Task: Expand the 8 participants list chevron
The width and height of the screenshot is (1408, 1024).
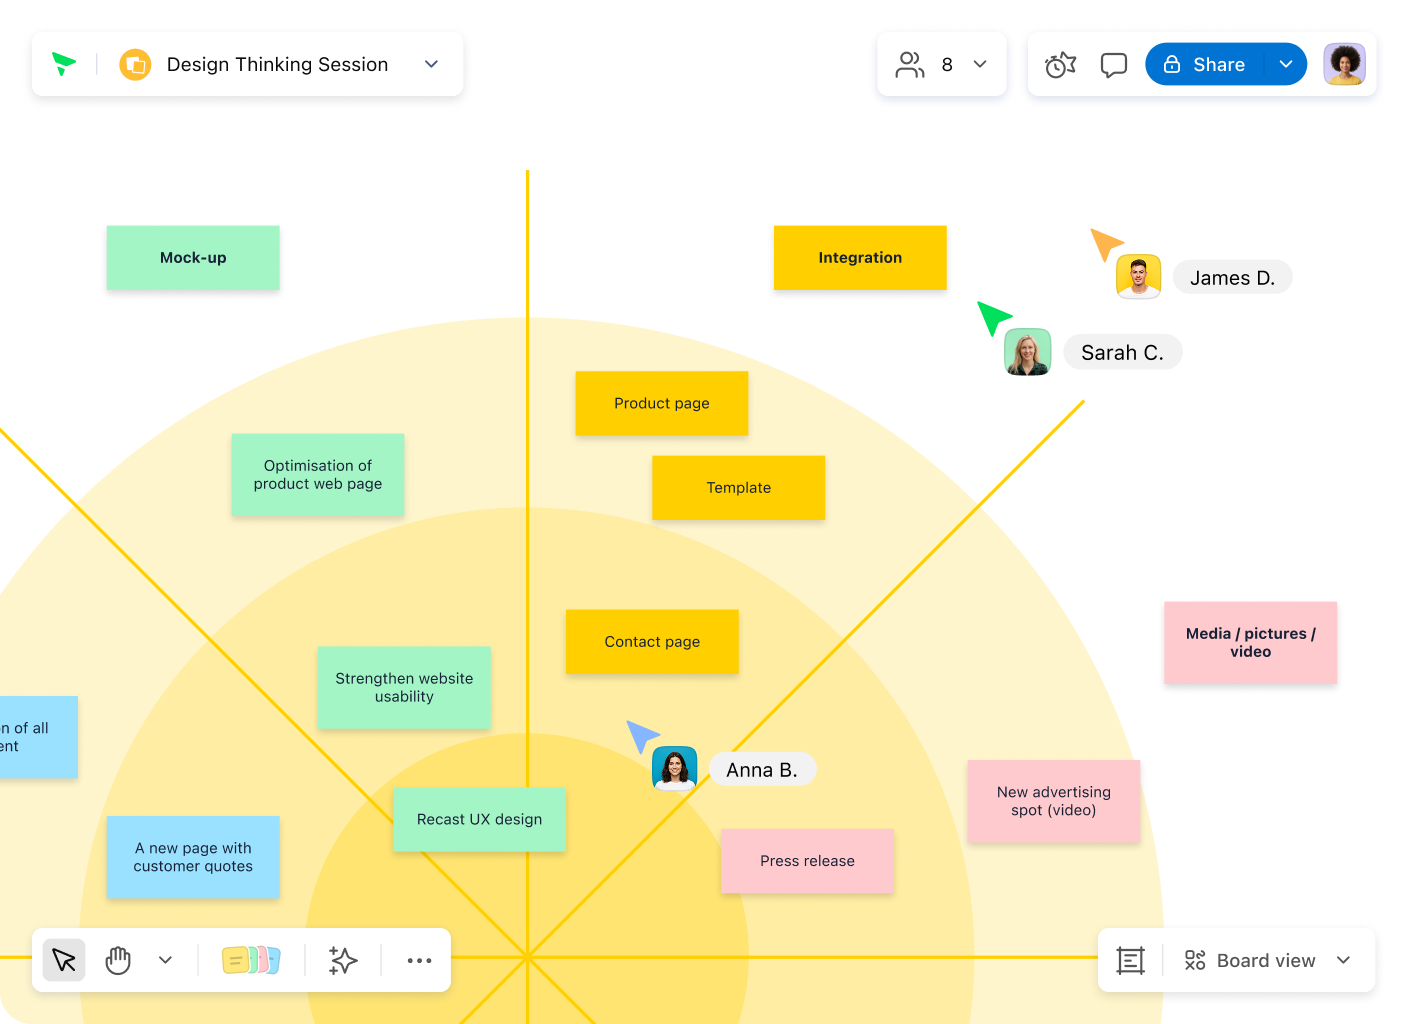Action: pyautogui.click(x=980, y=64)
